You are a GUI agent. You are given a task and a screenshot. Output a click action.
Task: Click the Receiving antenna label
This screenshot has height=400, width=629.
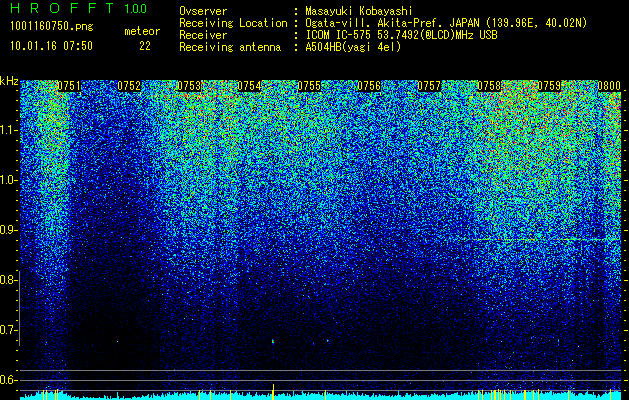[x=230, y=47]
